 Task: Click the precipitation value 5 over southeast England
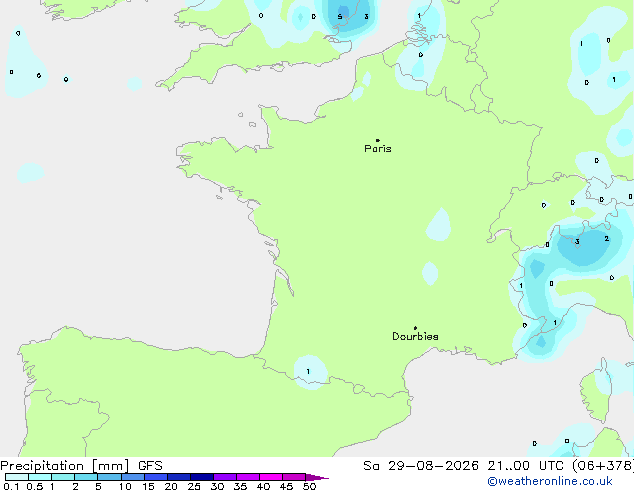[x=340, y=17]
